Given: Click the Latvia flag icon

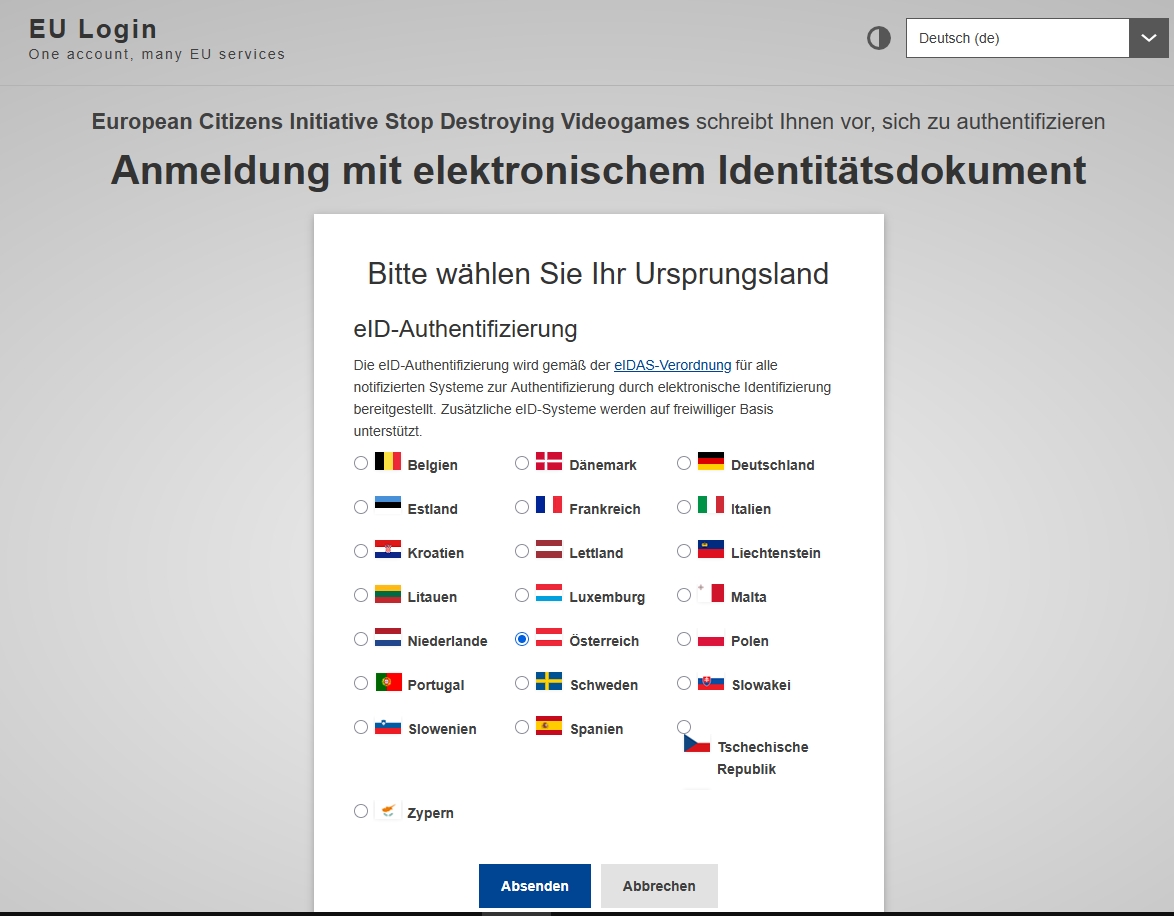Looking at the screenshot, I should pyautogui.click(x=549, y=549).
